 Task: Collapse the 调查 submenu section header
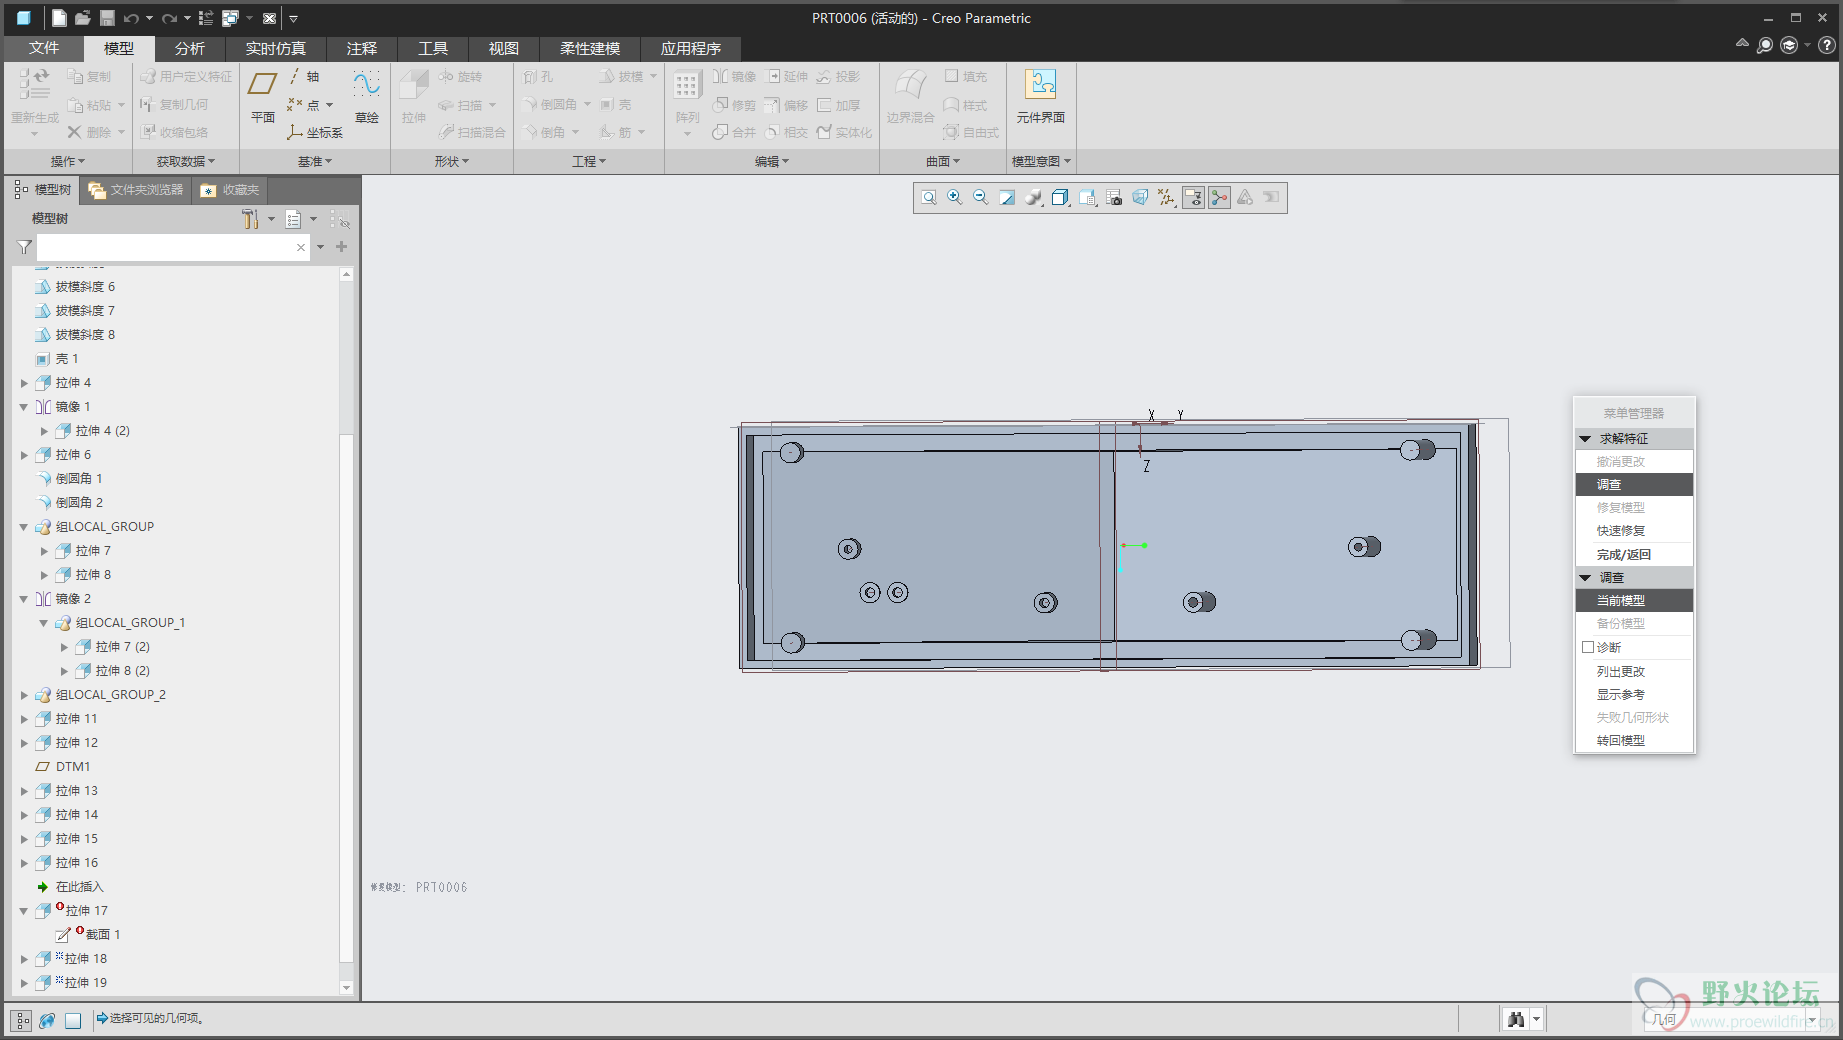pos(1585,578)
